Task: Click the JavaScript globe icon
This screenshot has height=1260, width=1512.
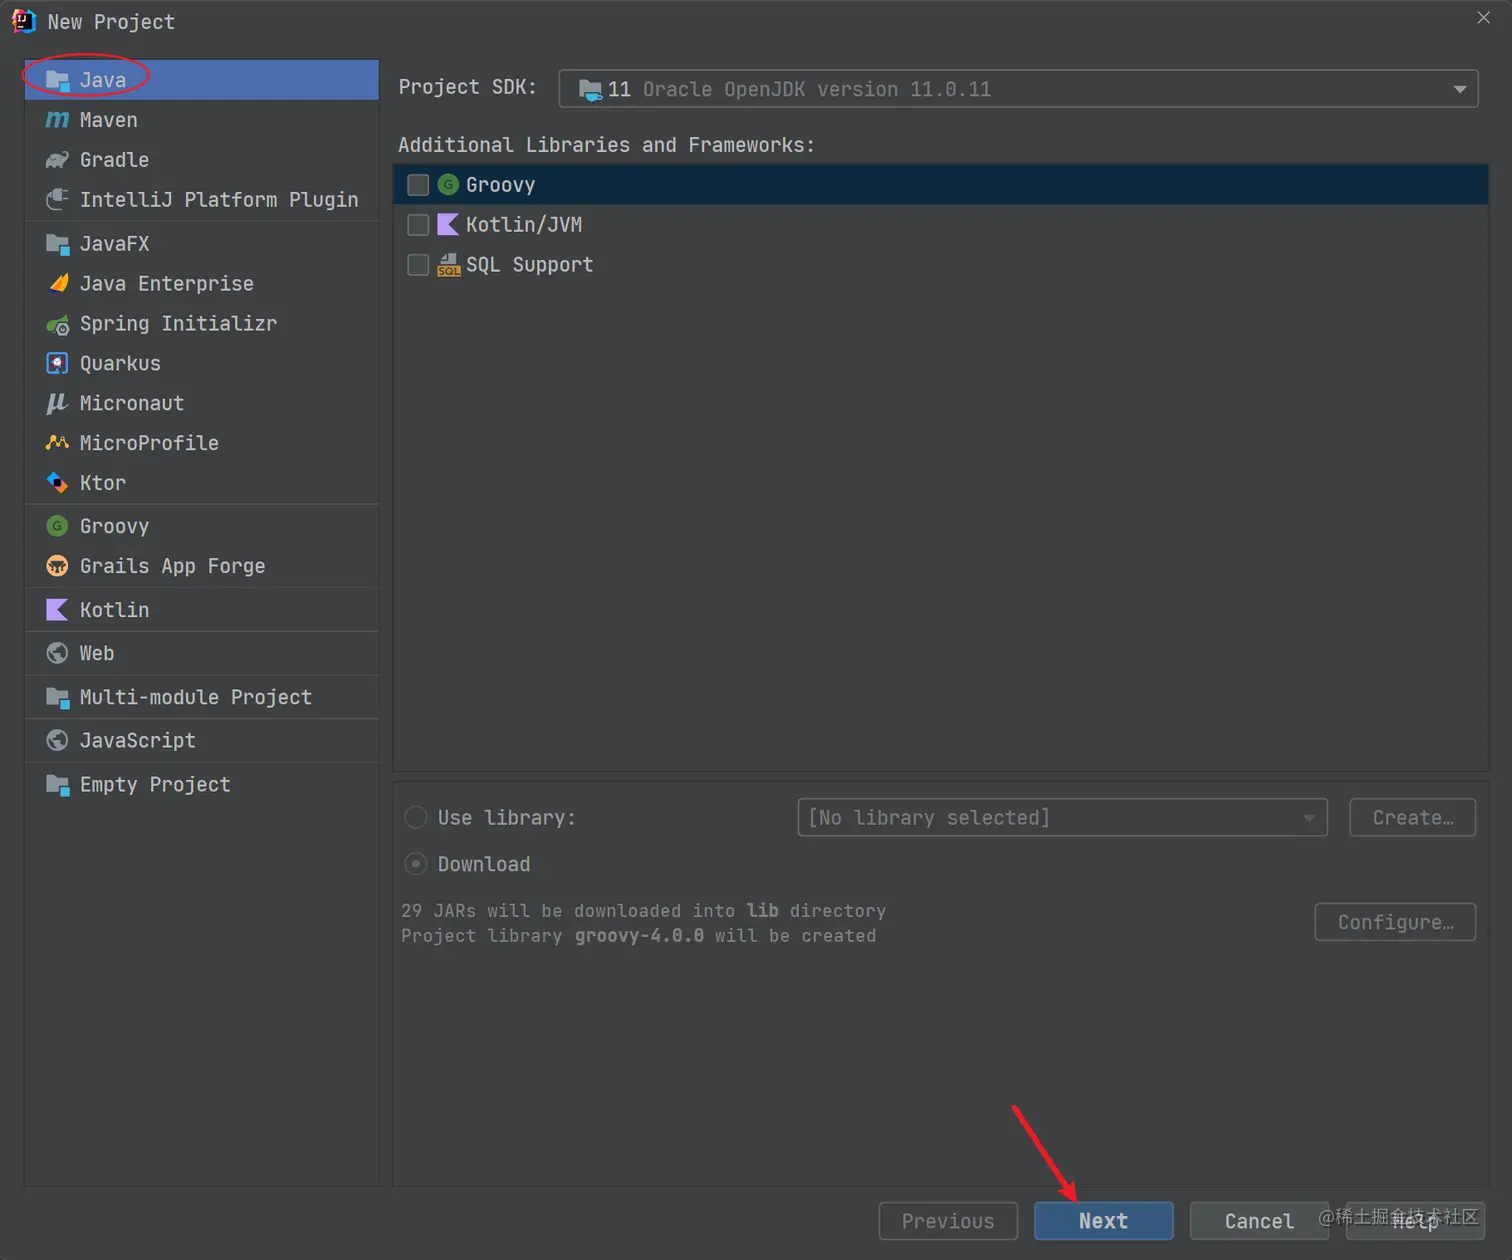Action: coord(57,740)
